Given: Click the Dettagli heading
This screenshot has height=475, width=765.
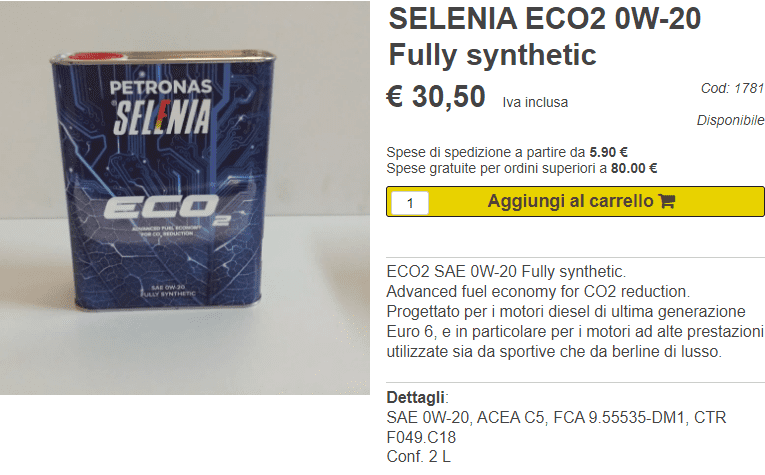Looking at the screenshot, I should pyautogui.click(x=416, y=397).
